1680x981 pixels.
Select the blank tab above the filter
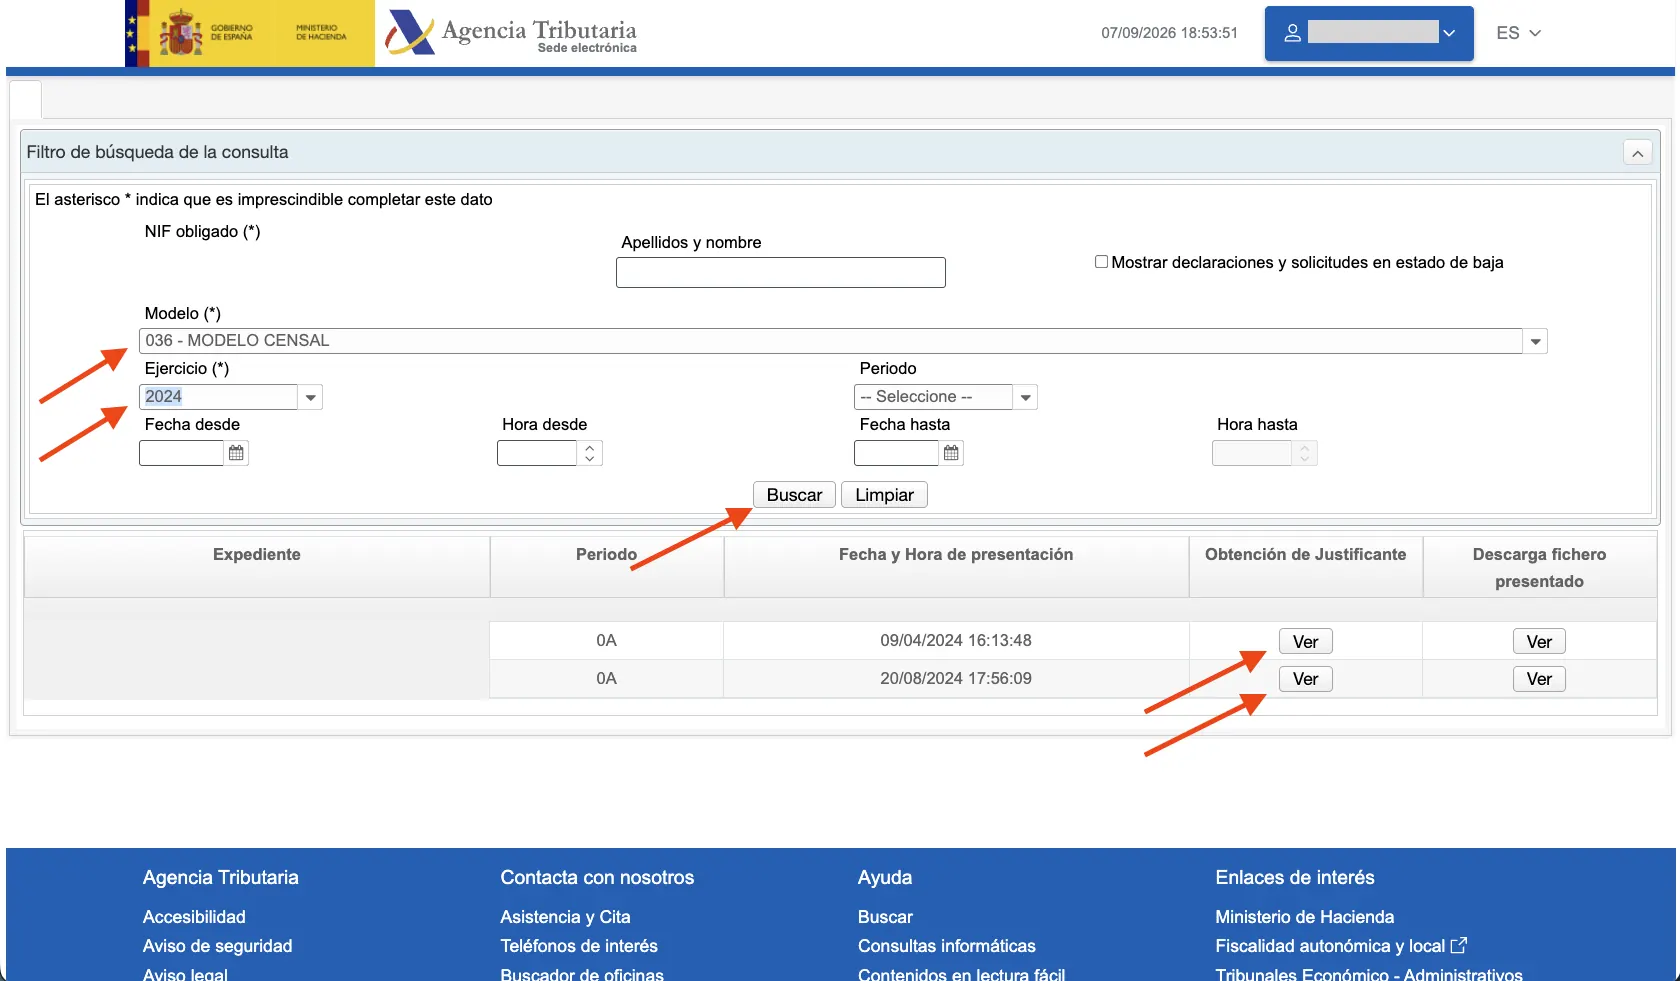click(26, 100)
